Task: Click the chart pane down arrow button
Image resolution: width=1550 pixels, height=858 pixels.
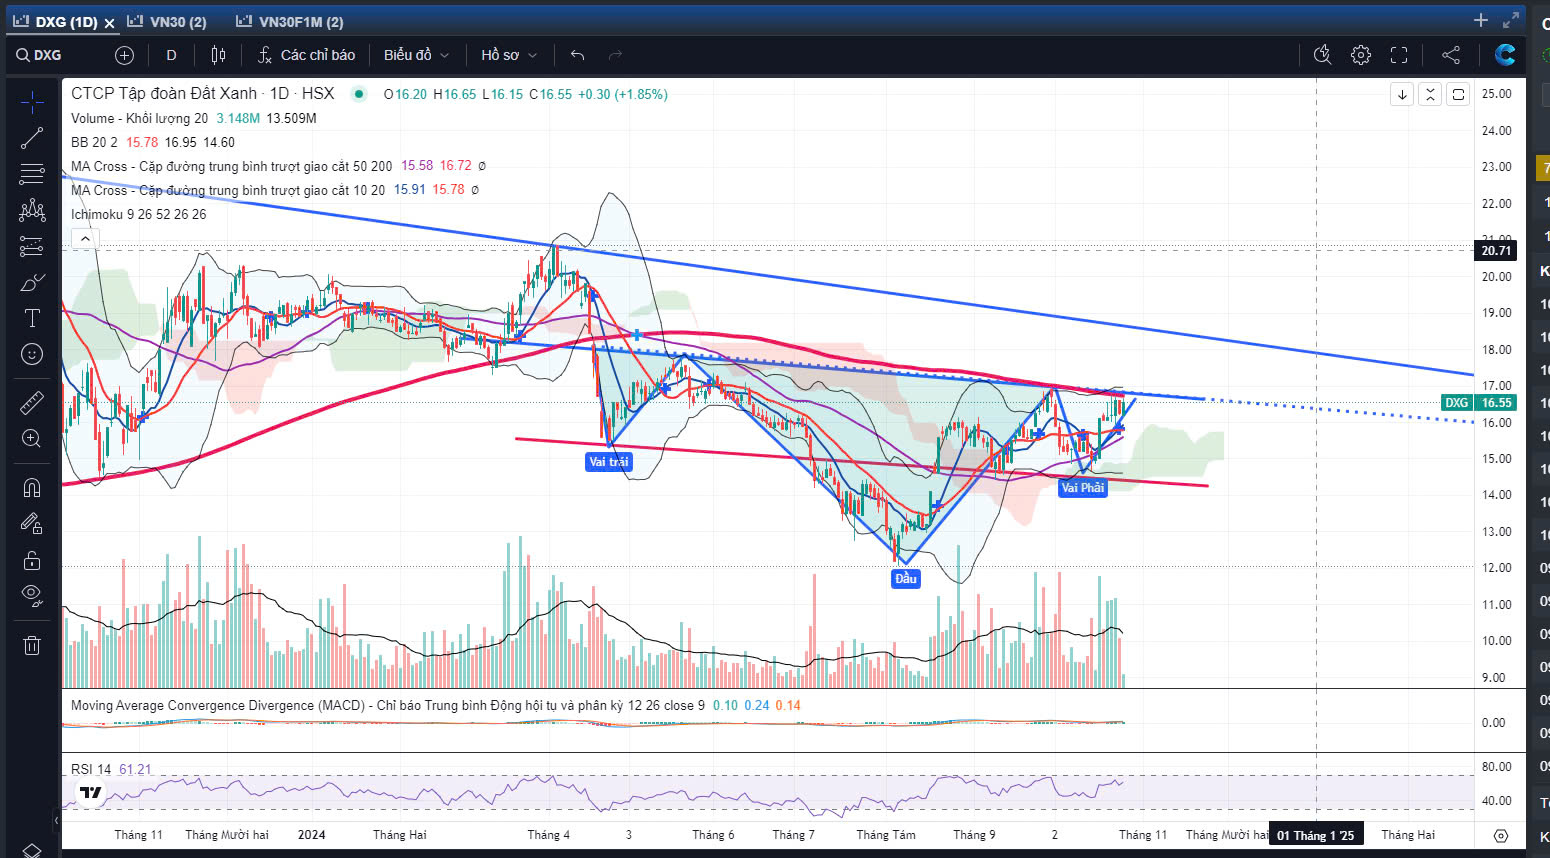Action: (1402, 94)
